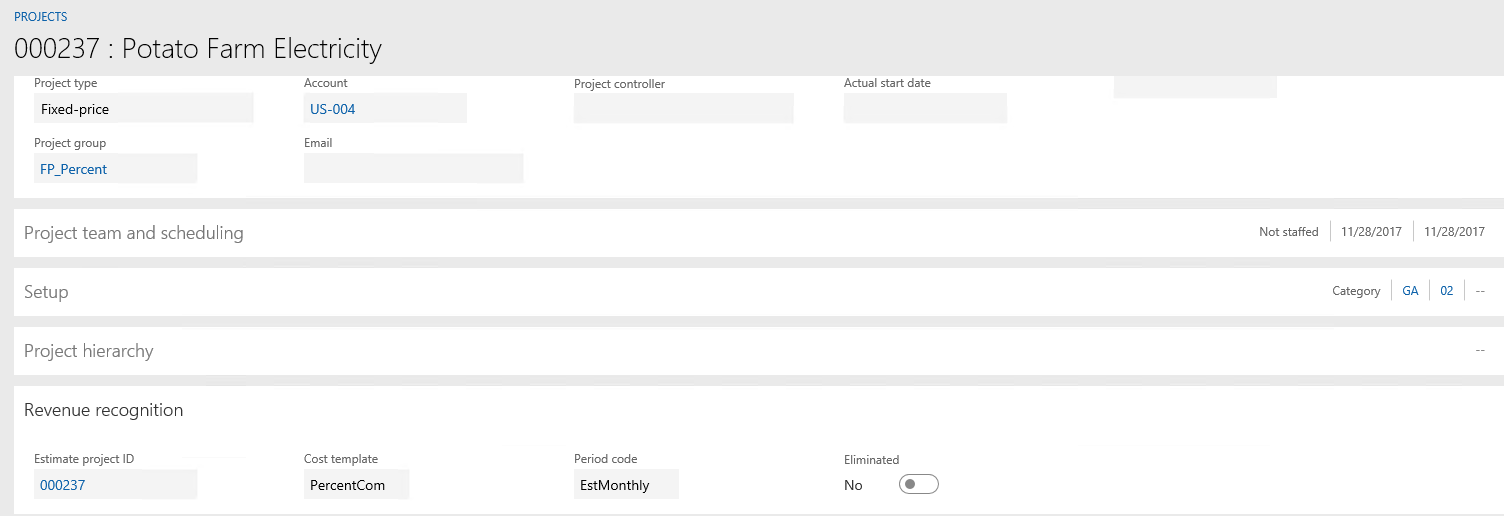Click the Email input field

[413, 169]
